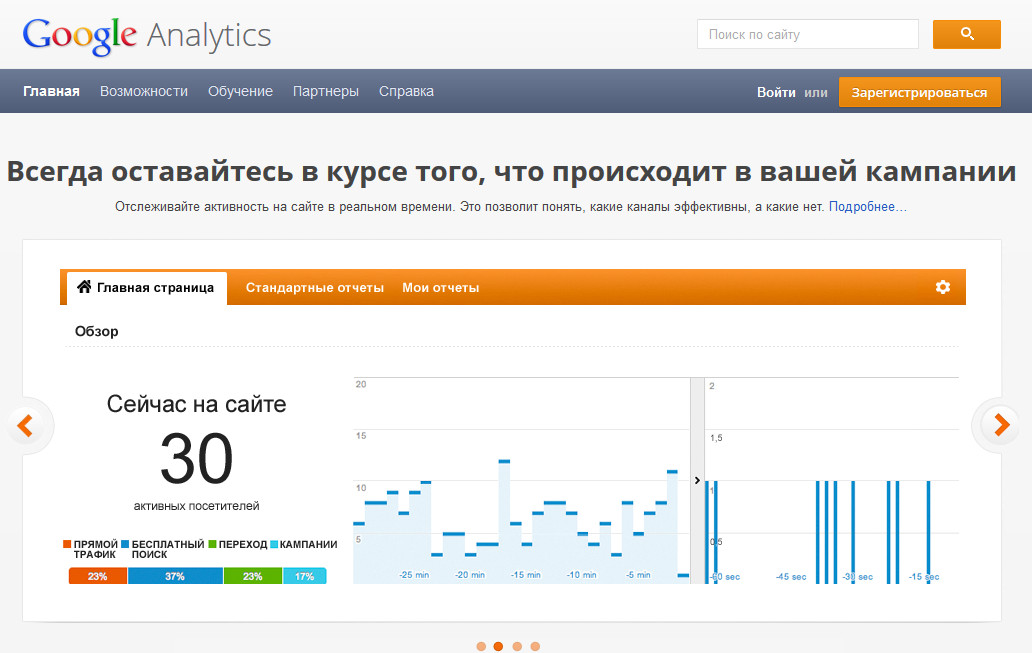Click the -45 sec axis label

[x=791, y=577]
